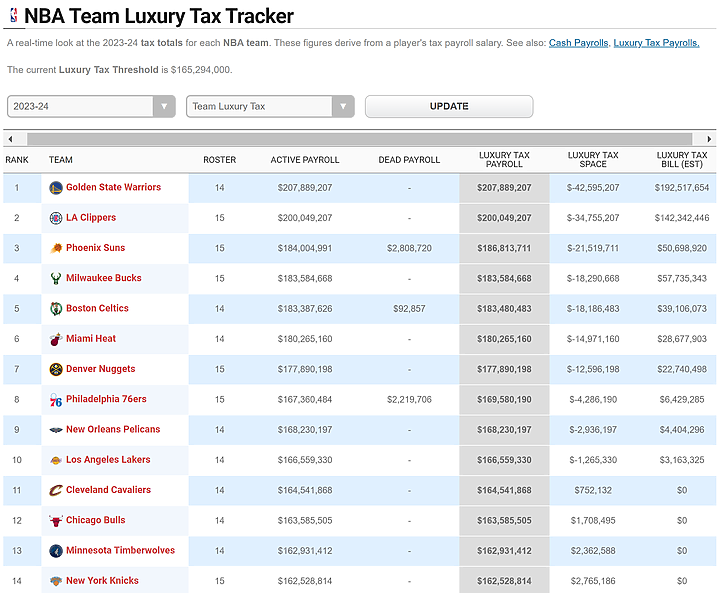Click the $1,708,495 luxury tax space cell
The width and height of the screenshot is (720, 593).
coord(593,521)
